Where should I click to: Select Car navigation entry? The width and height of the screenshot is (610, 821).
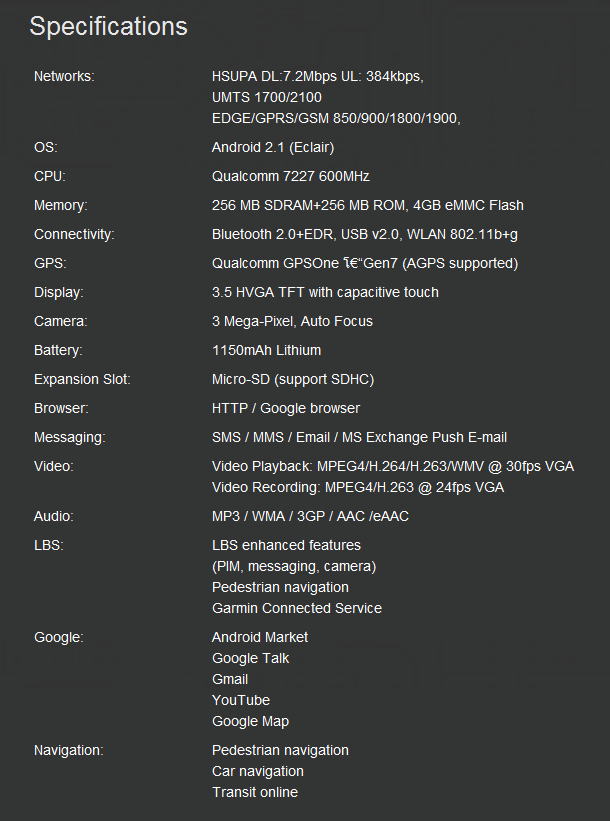pos(258,771)
